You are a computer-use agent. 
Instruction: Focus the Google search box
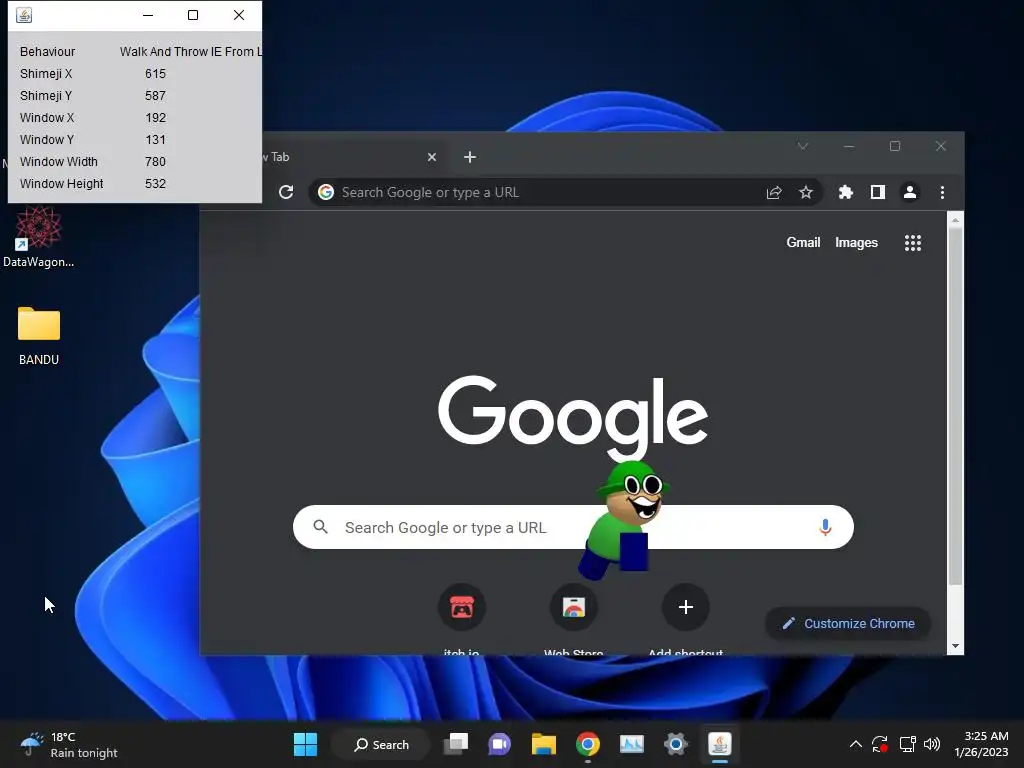tap(573, 527)
